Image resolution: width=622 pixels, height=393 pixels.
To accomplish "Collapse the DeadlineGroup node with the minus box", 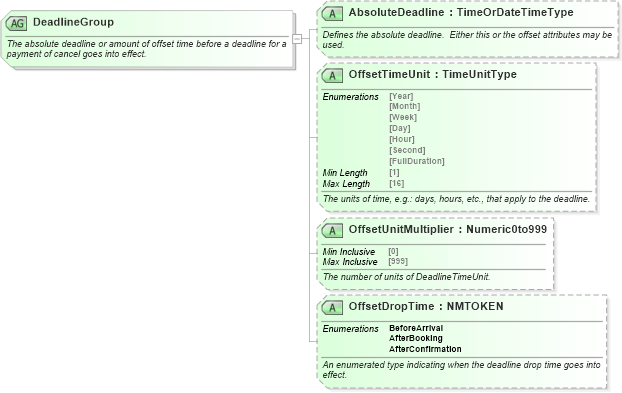I will click(297, 39).
